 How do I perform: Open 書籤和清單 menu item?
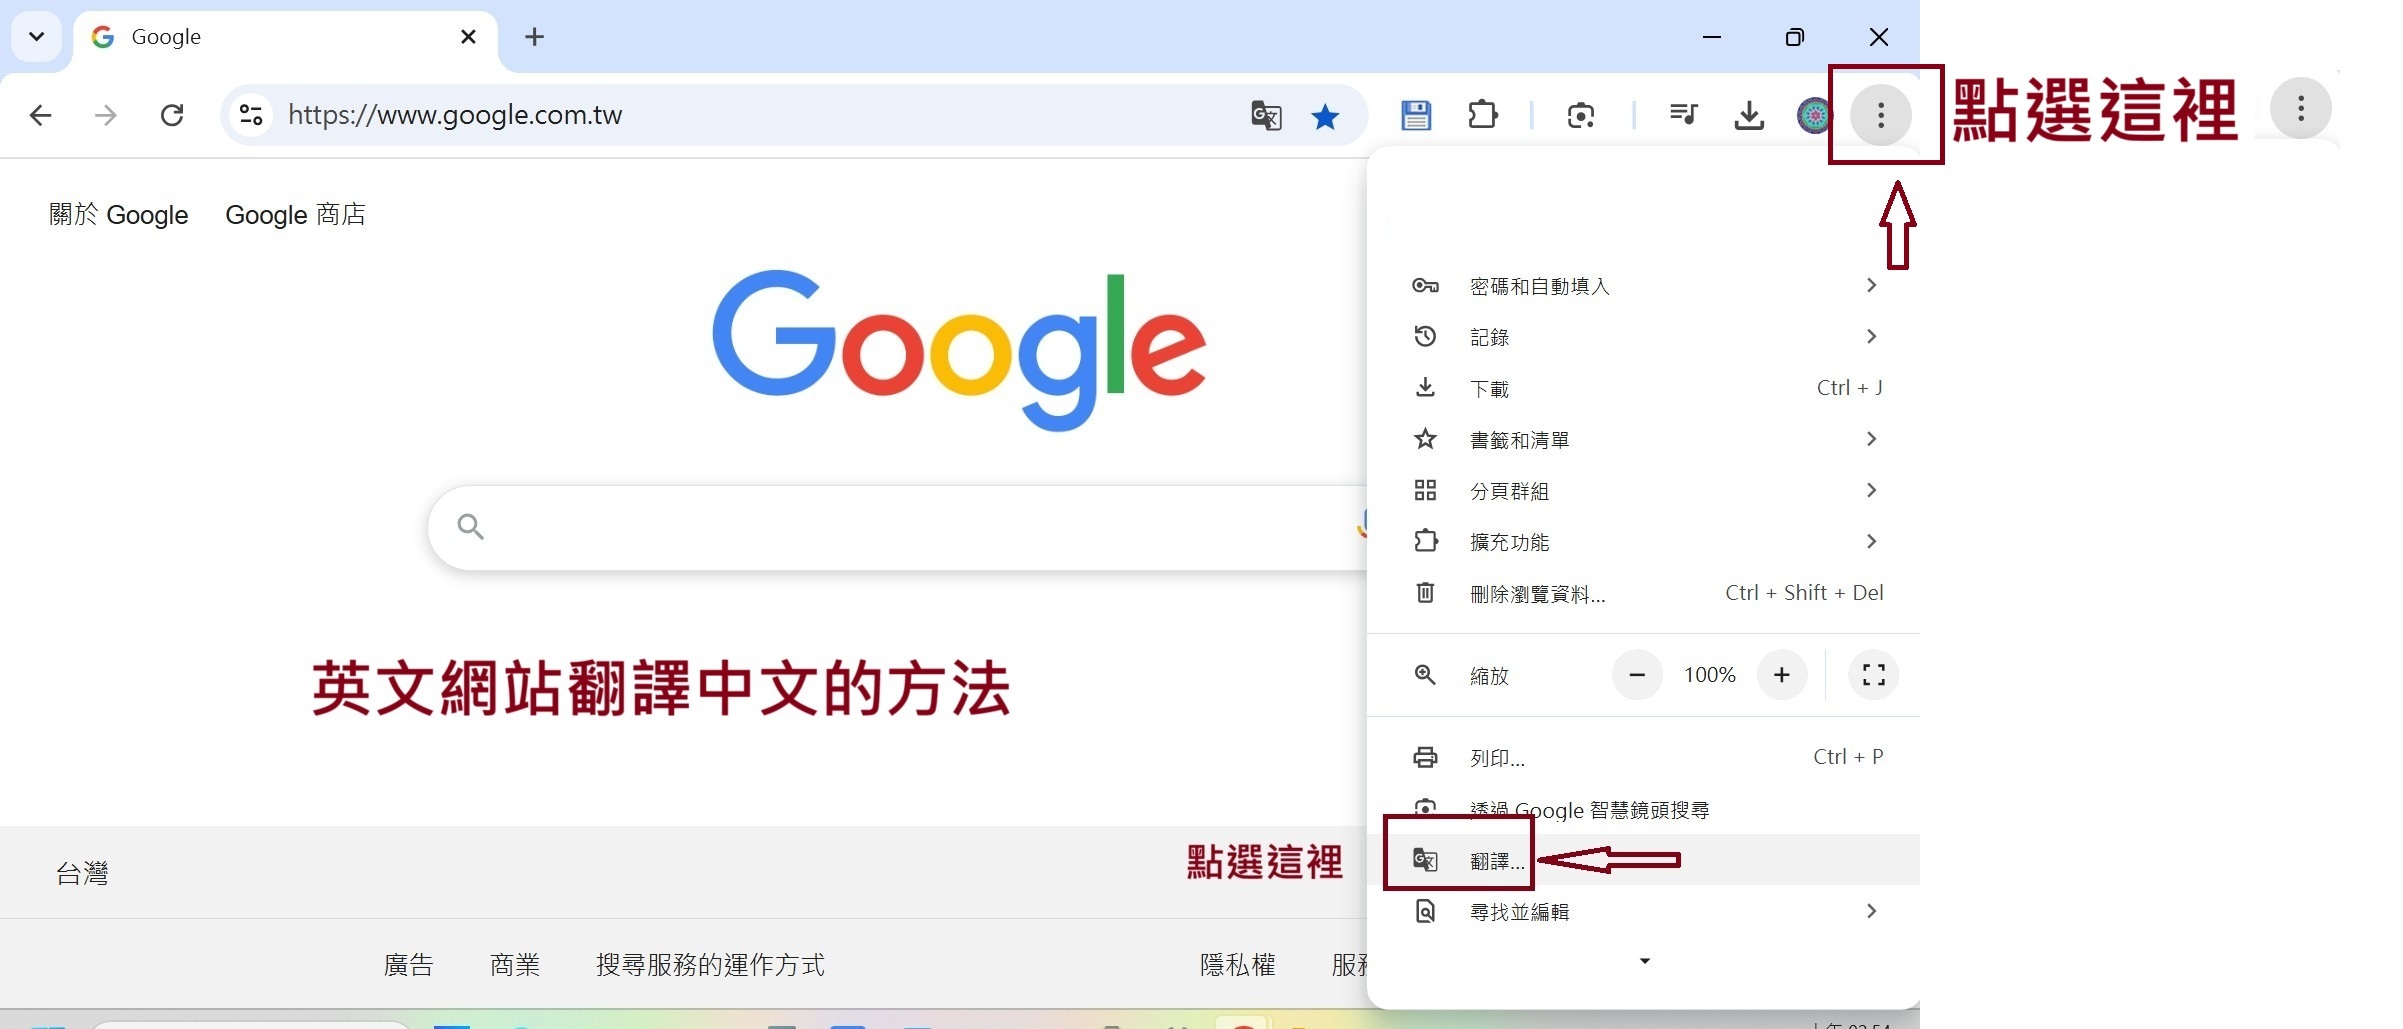[1643, 440]
